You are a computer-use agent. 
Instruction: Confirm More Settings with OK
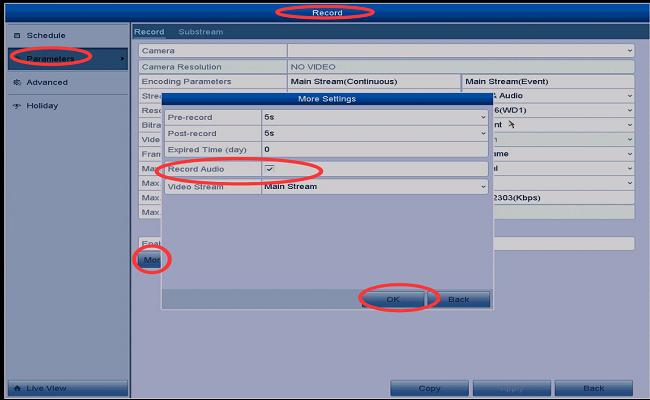pos(393,299)
